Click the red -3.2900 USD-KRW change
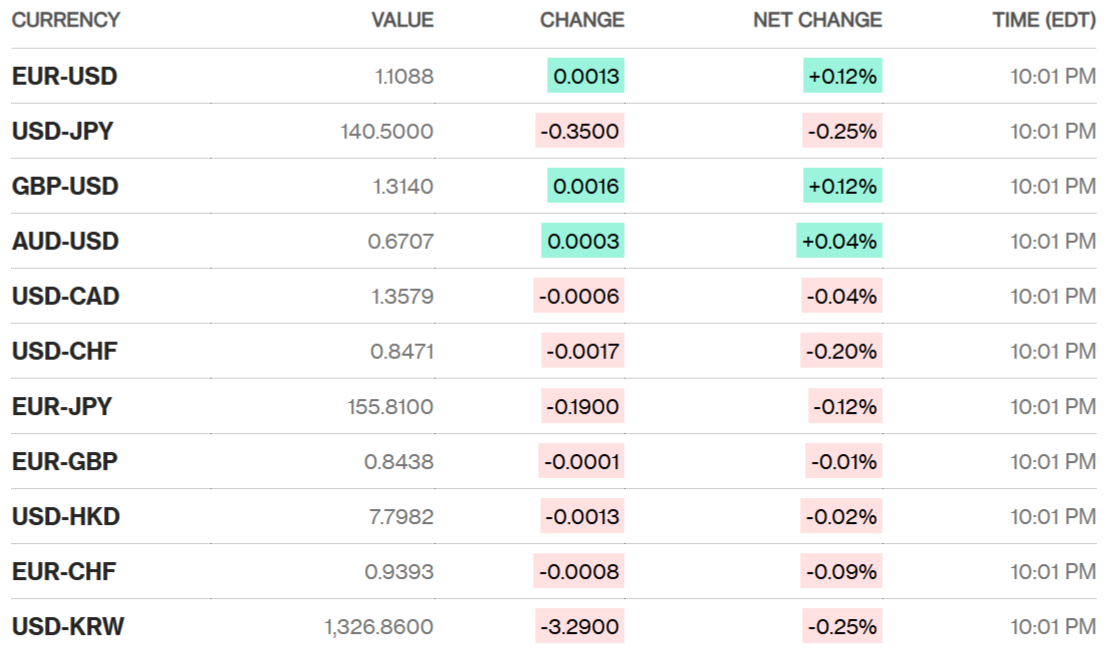This screenshot has width=1111, height=653. click(x=580, y=626)
